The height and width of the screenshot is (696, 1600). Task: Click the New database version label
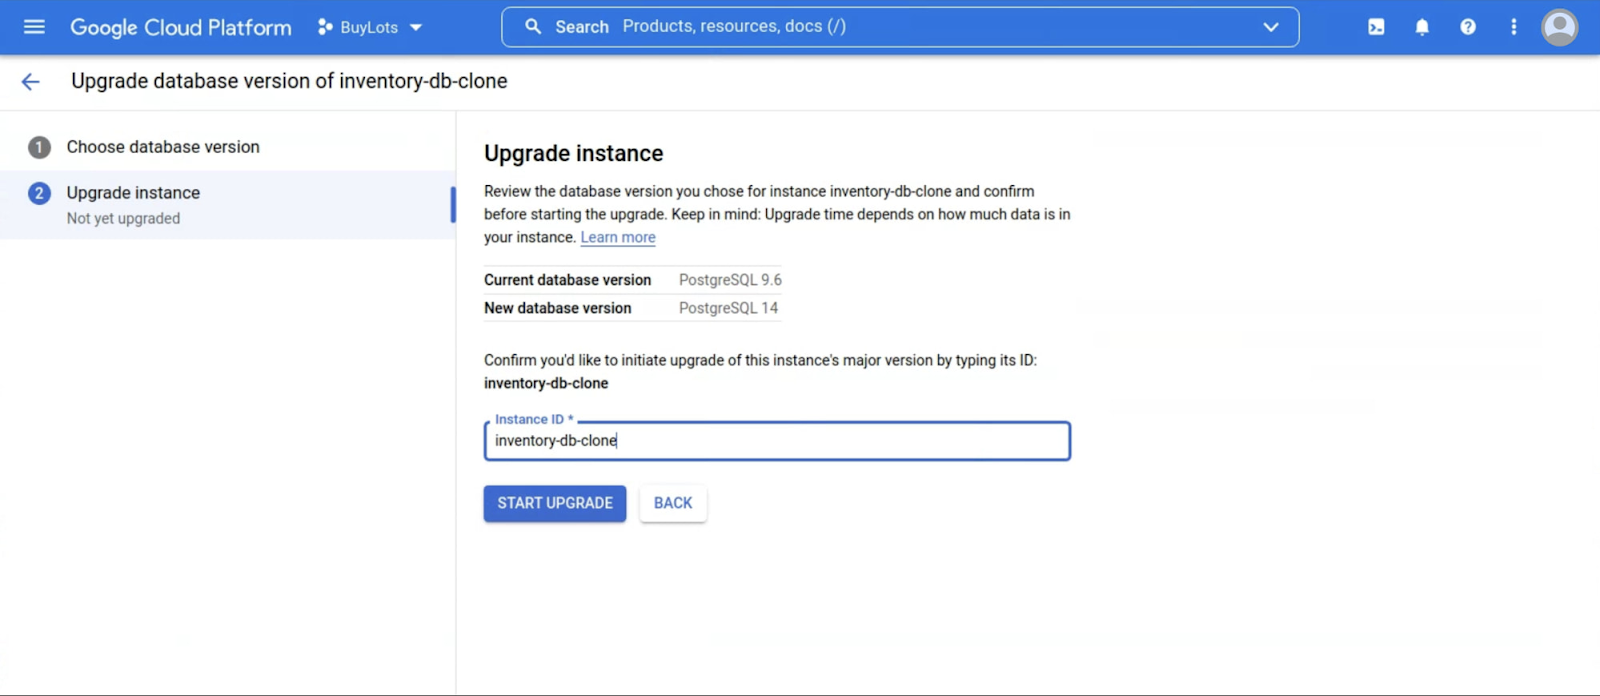[558, 308]
